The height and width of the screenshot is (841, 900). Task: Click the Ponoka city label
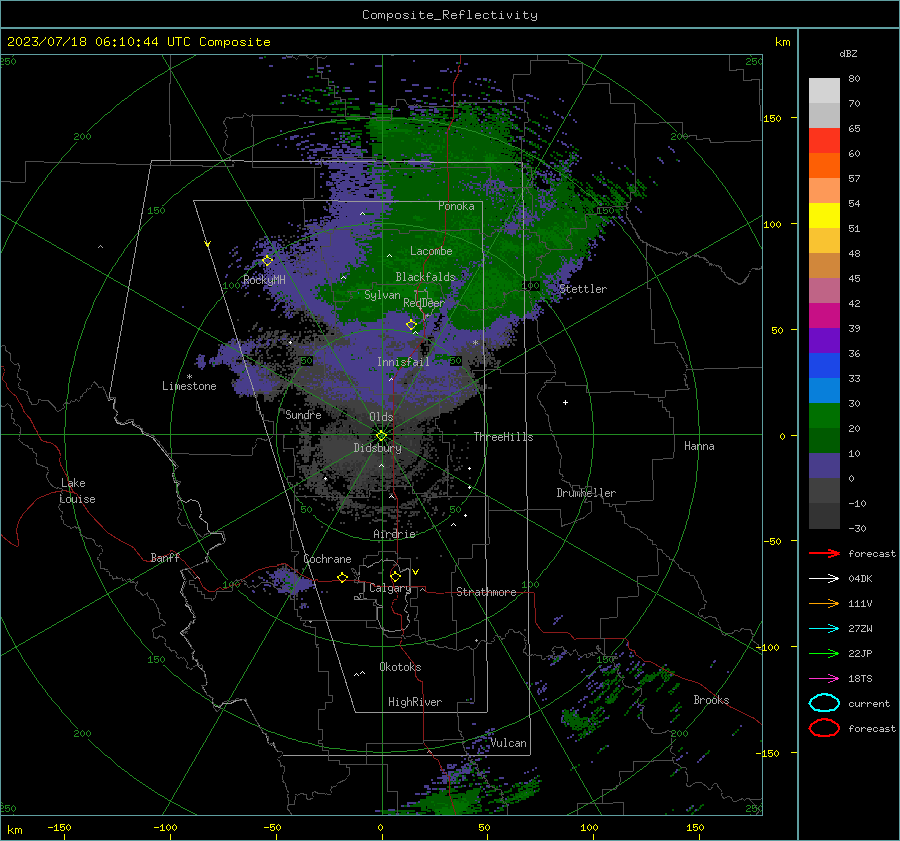456,206
